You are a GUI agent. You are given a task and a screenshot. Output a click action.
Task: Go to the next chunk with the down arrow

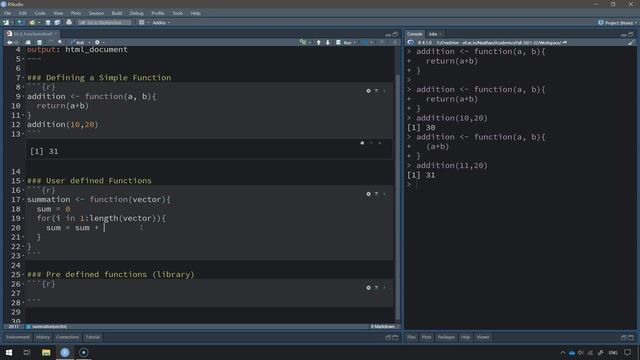(x=328, y=42)
